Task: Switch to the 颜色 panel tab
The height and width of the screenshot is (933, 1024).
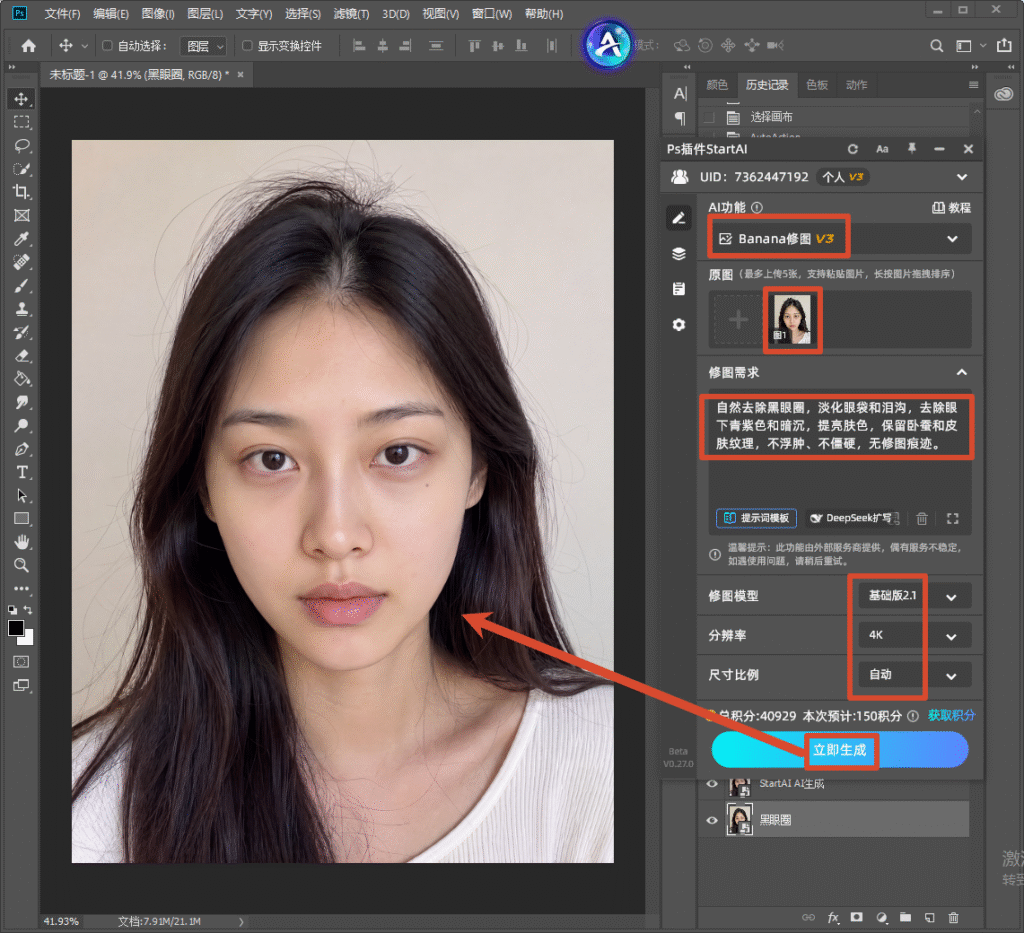Action: 717,85
